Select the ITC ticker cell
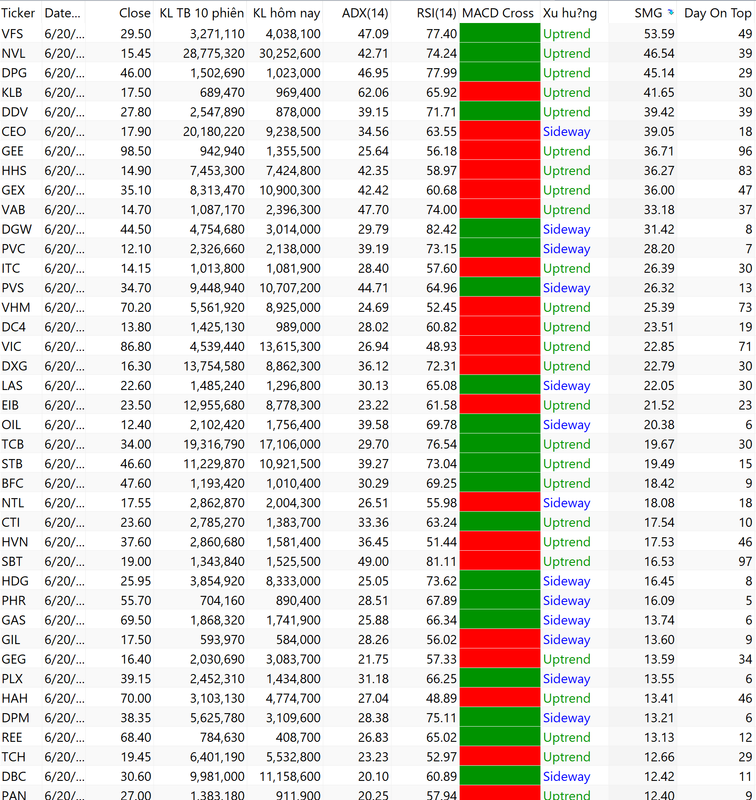 [11, 268]
